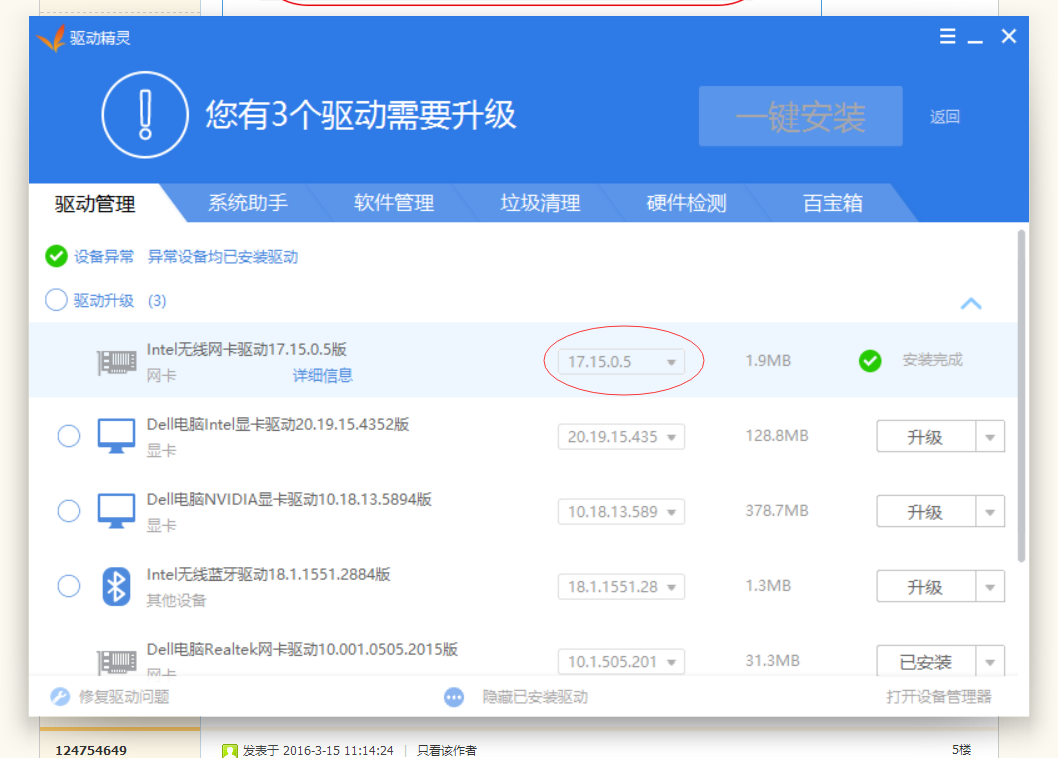This screenshot has height=758, width=1058.
Task: Open the 10.1.505.201 version dropdown
Action: click(x=621, y=661)
